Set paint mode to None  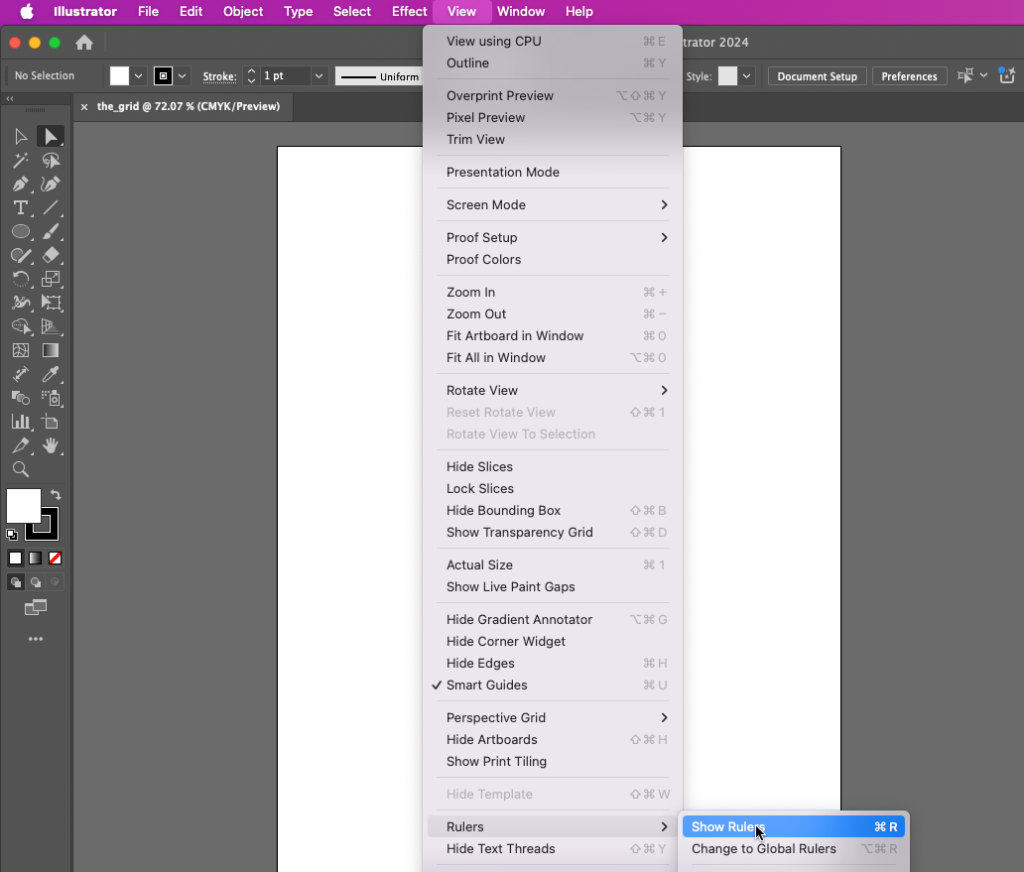tap(56, 558)
